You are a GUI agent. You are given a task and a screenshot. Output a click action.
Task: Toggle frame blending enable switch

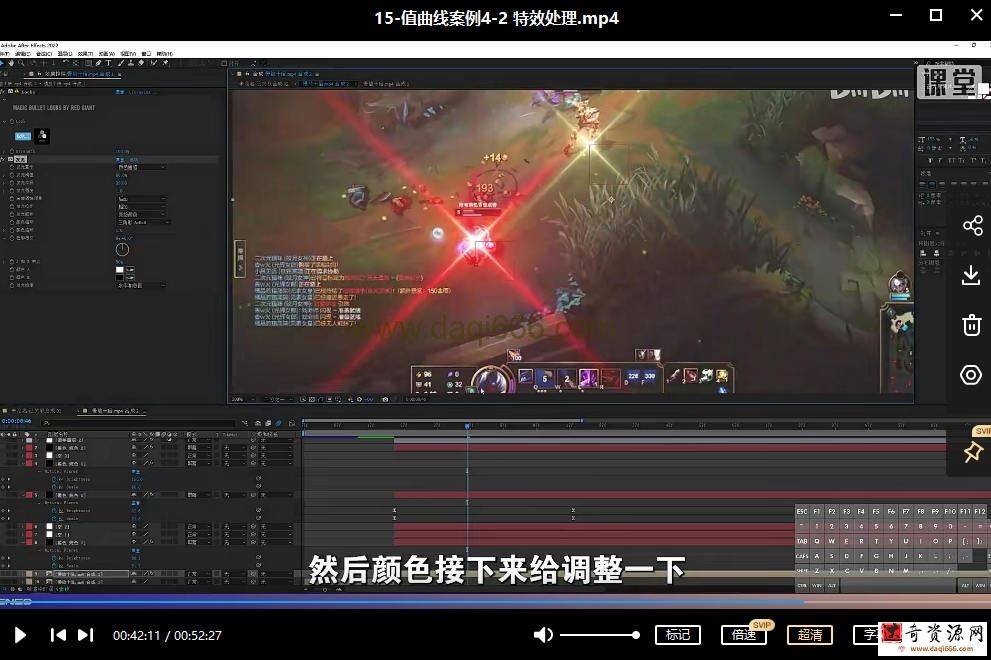click(x=268, y=423)
